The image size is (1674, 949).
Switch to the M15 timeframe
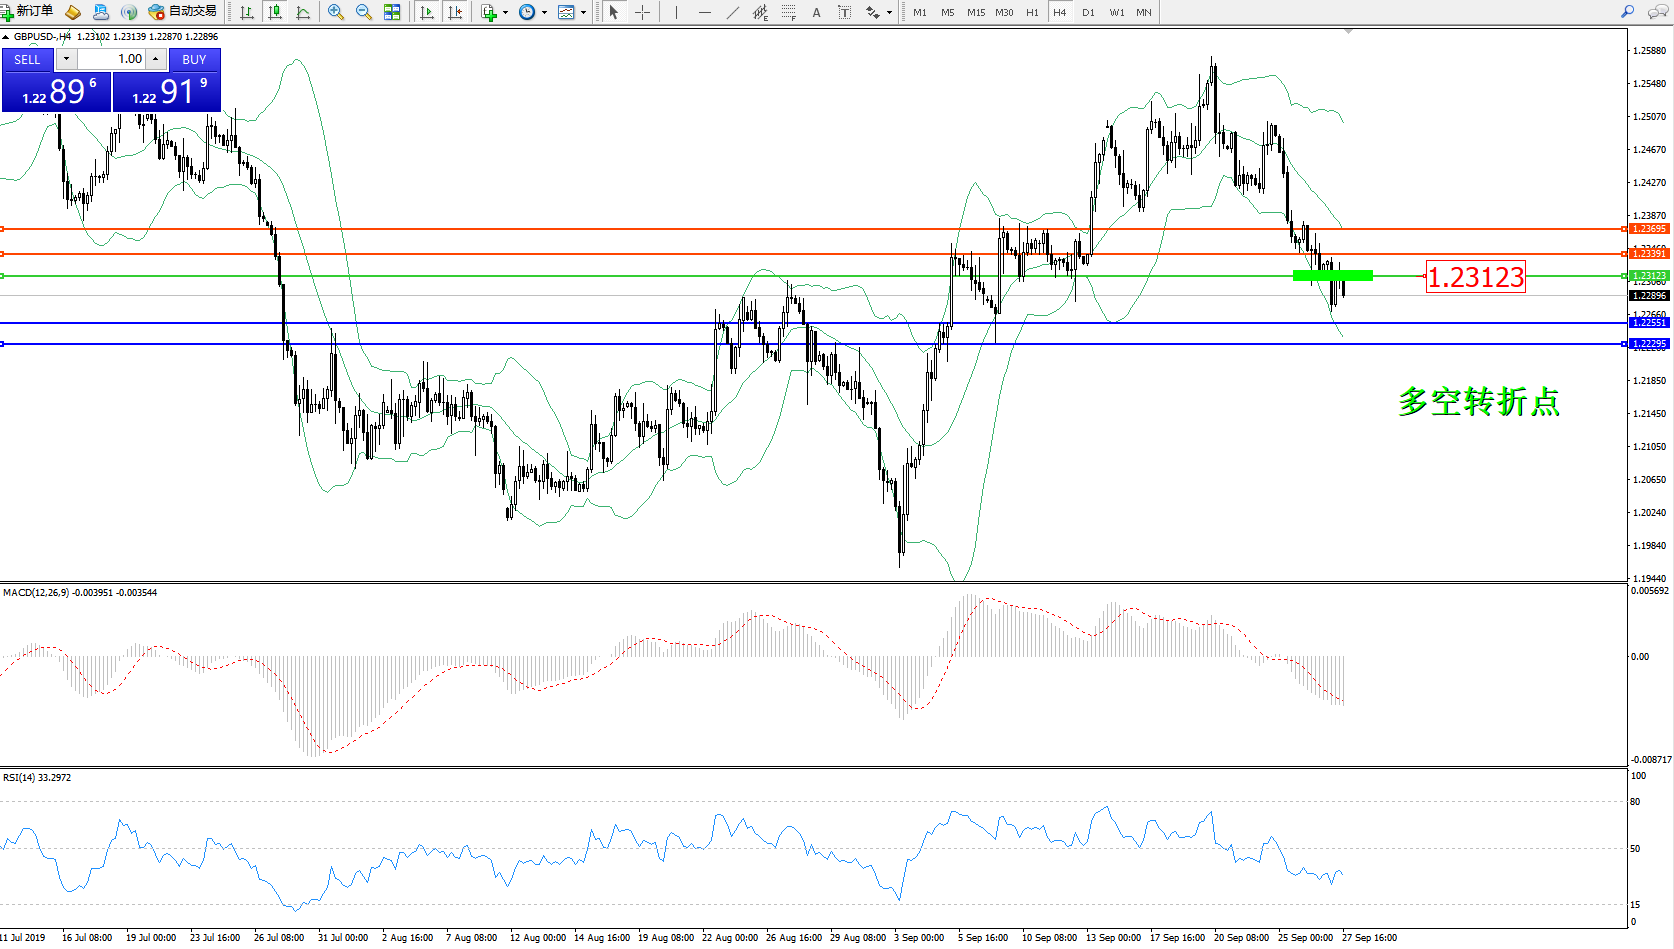(975, 12)
